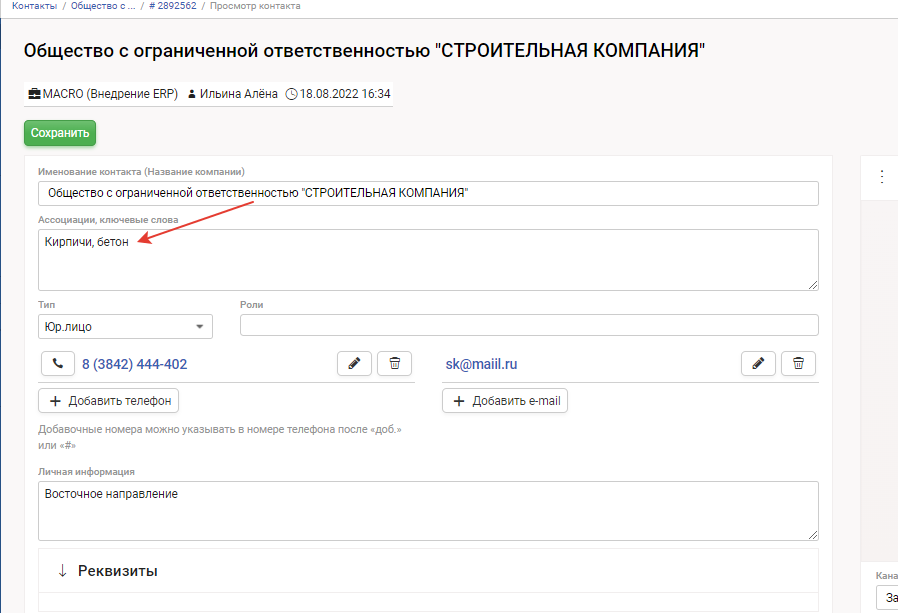The height and width of the screenshot is (613, 898).
Task: Remove the email using trash icon
Action: coord(798,364)
